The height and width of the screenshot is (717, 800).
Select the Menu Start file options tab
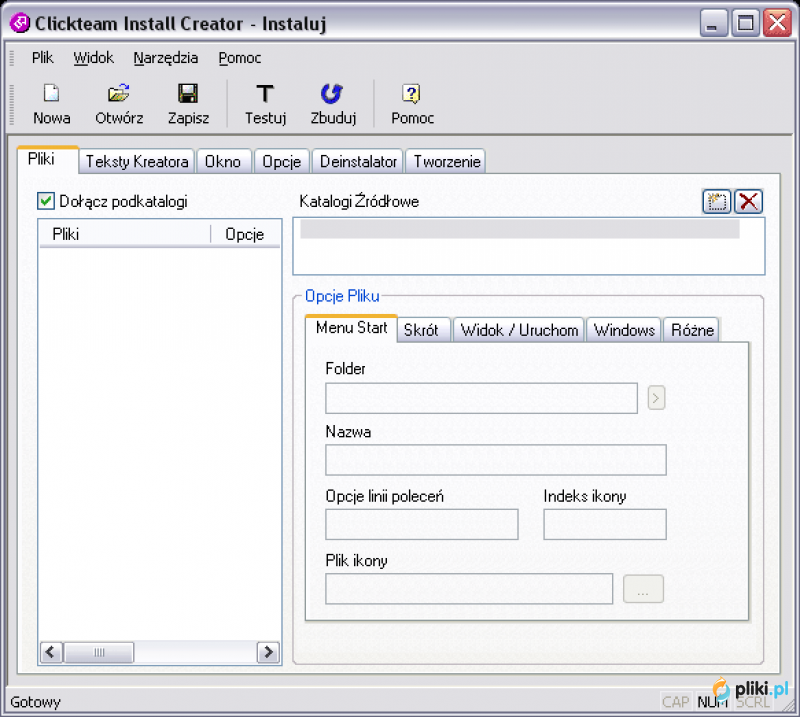click(x=352, y=328)
